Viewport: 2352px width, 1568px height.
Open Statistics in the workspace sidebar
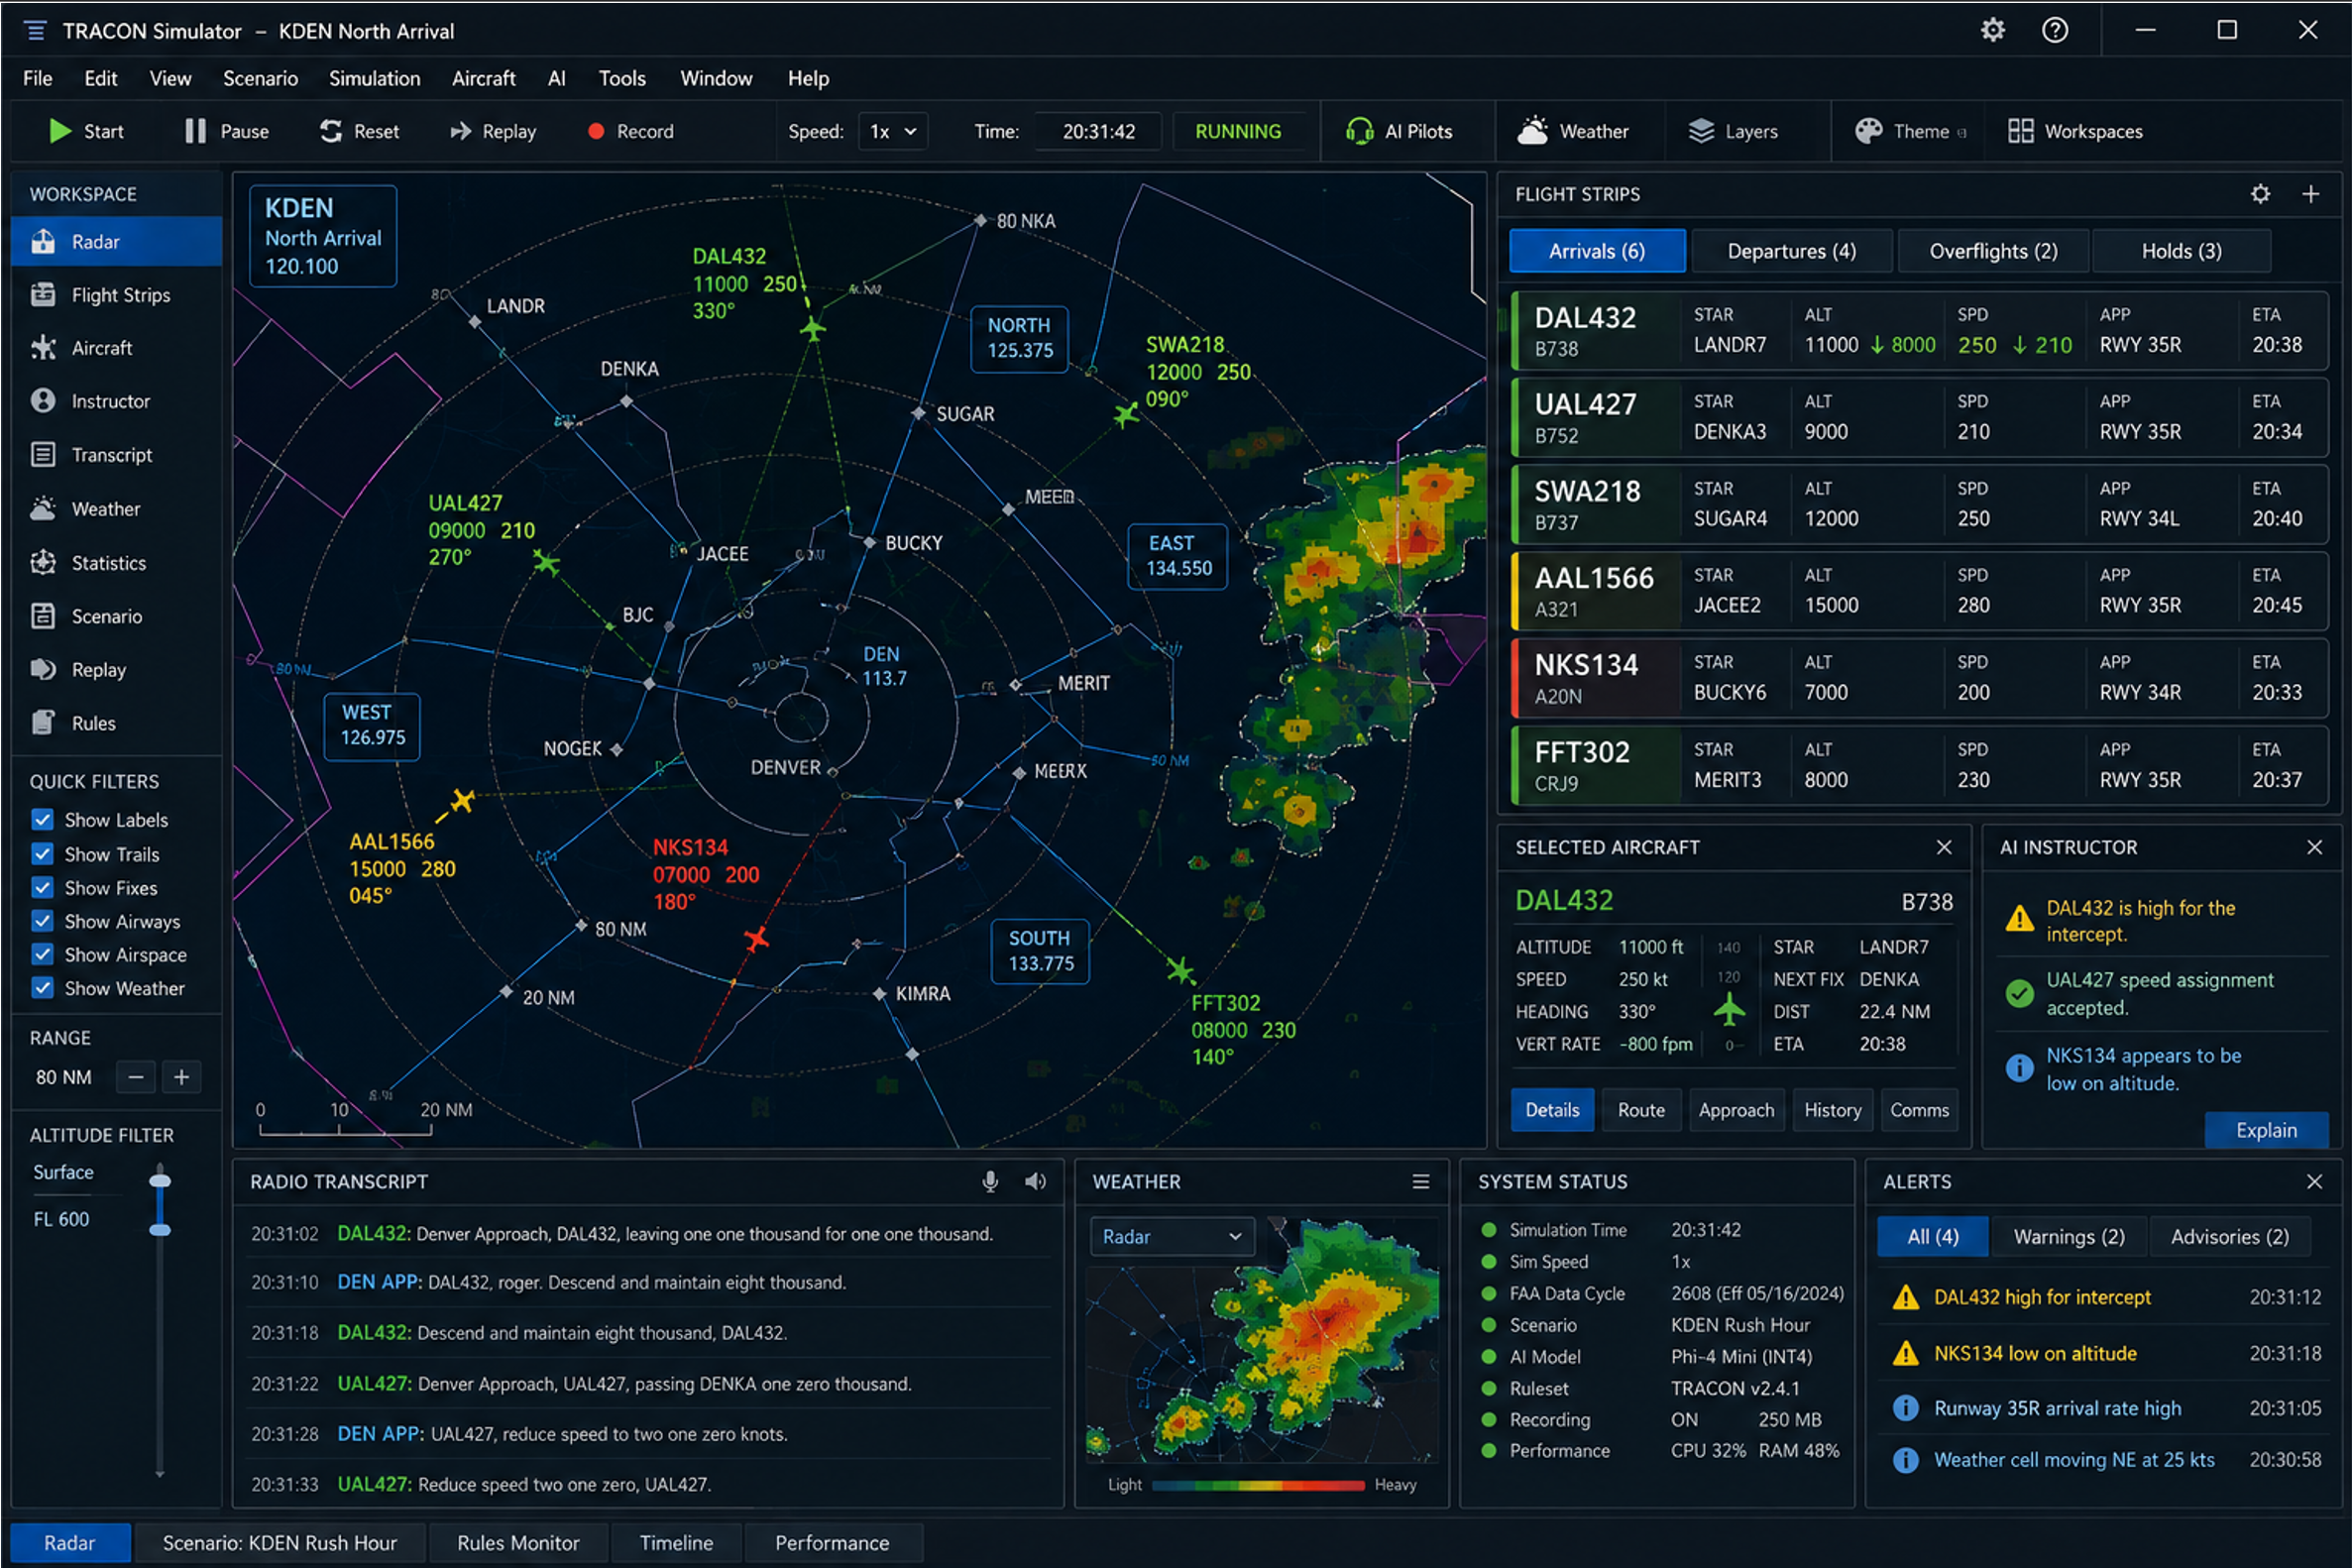pyautogui.click(x=116, y=563)
